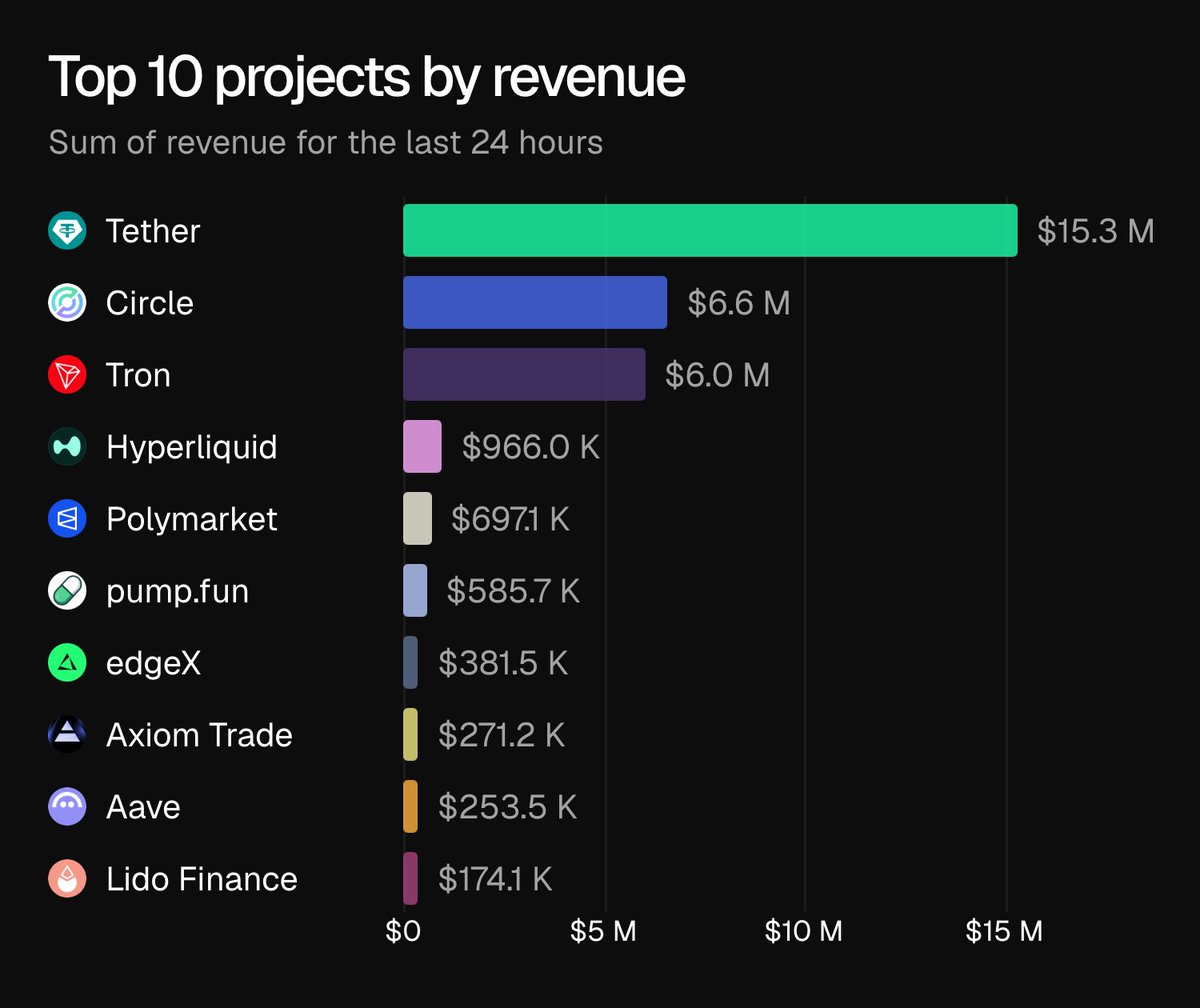Click the Aave project name

(143, 807)
